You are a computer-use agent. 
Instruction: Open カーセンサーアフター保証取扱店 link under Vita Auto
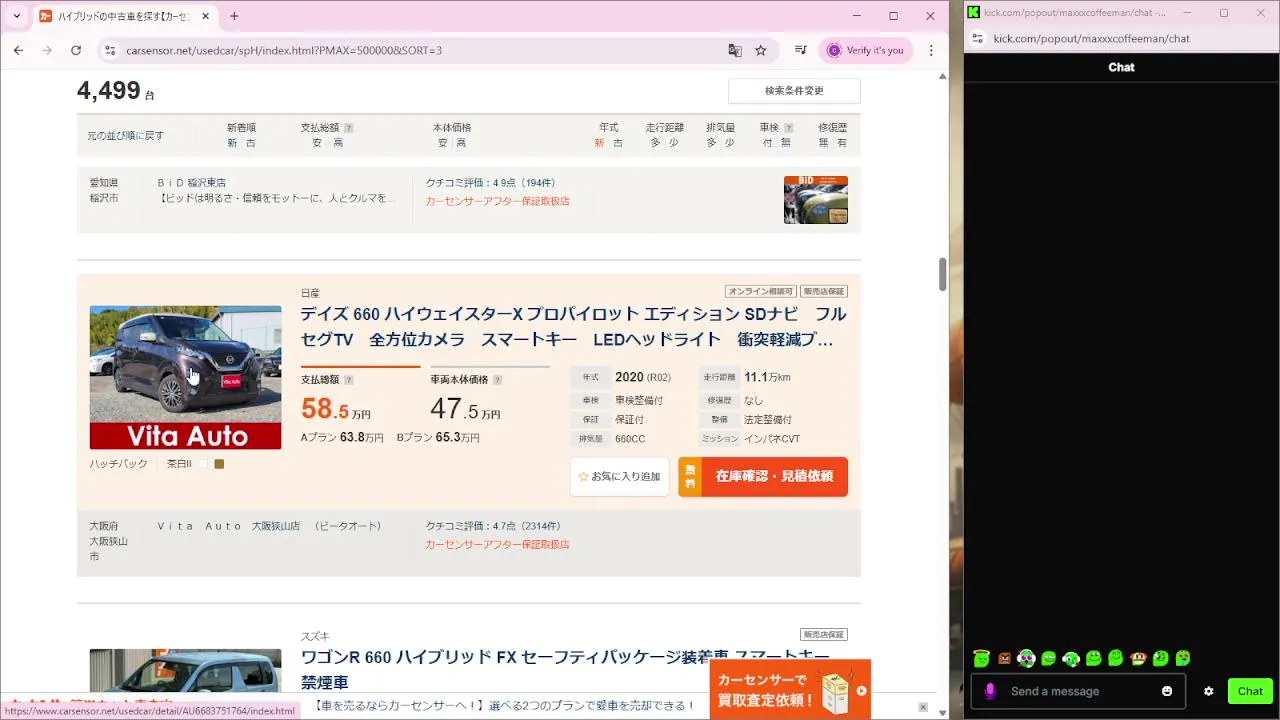click(x=497, y=545)
